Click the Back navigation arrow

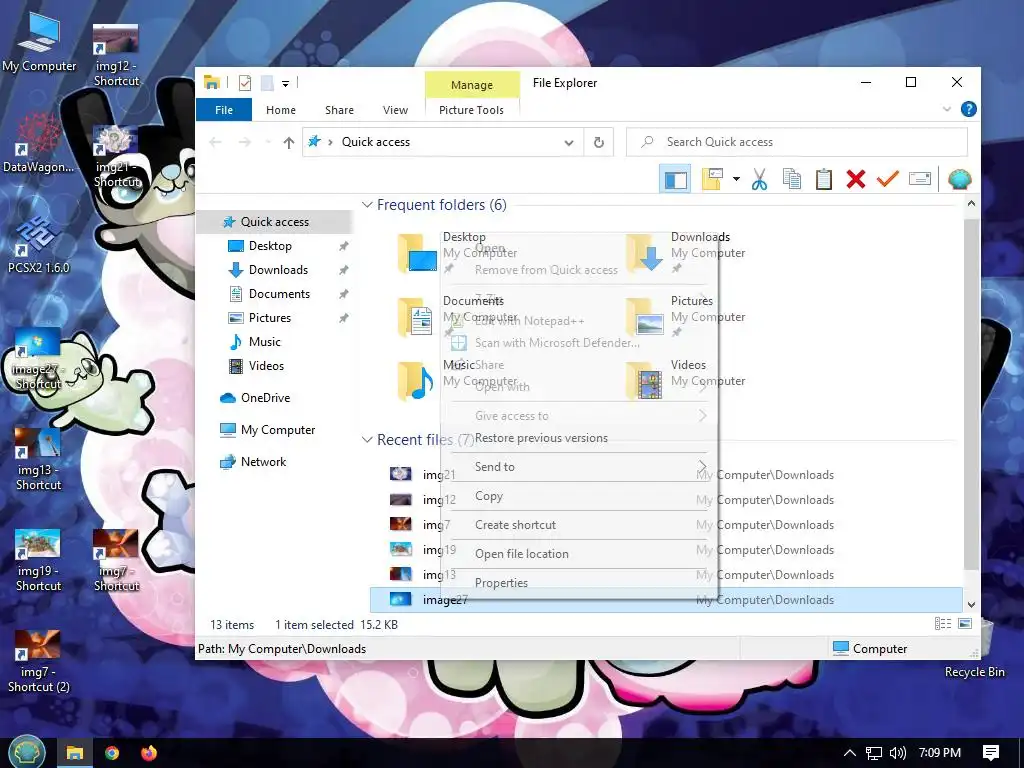tap(216, 142)
